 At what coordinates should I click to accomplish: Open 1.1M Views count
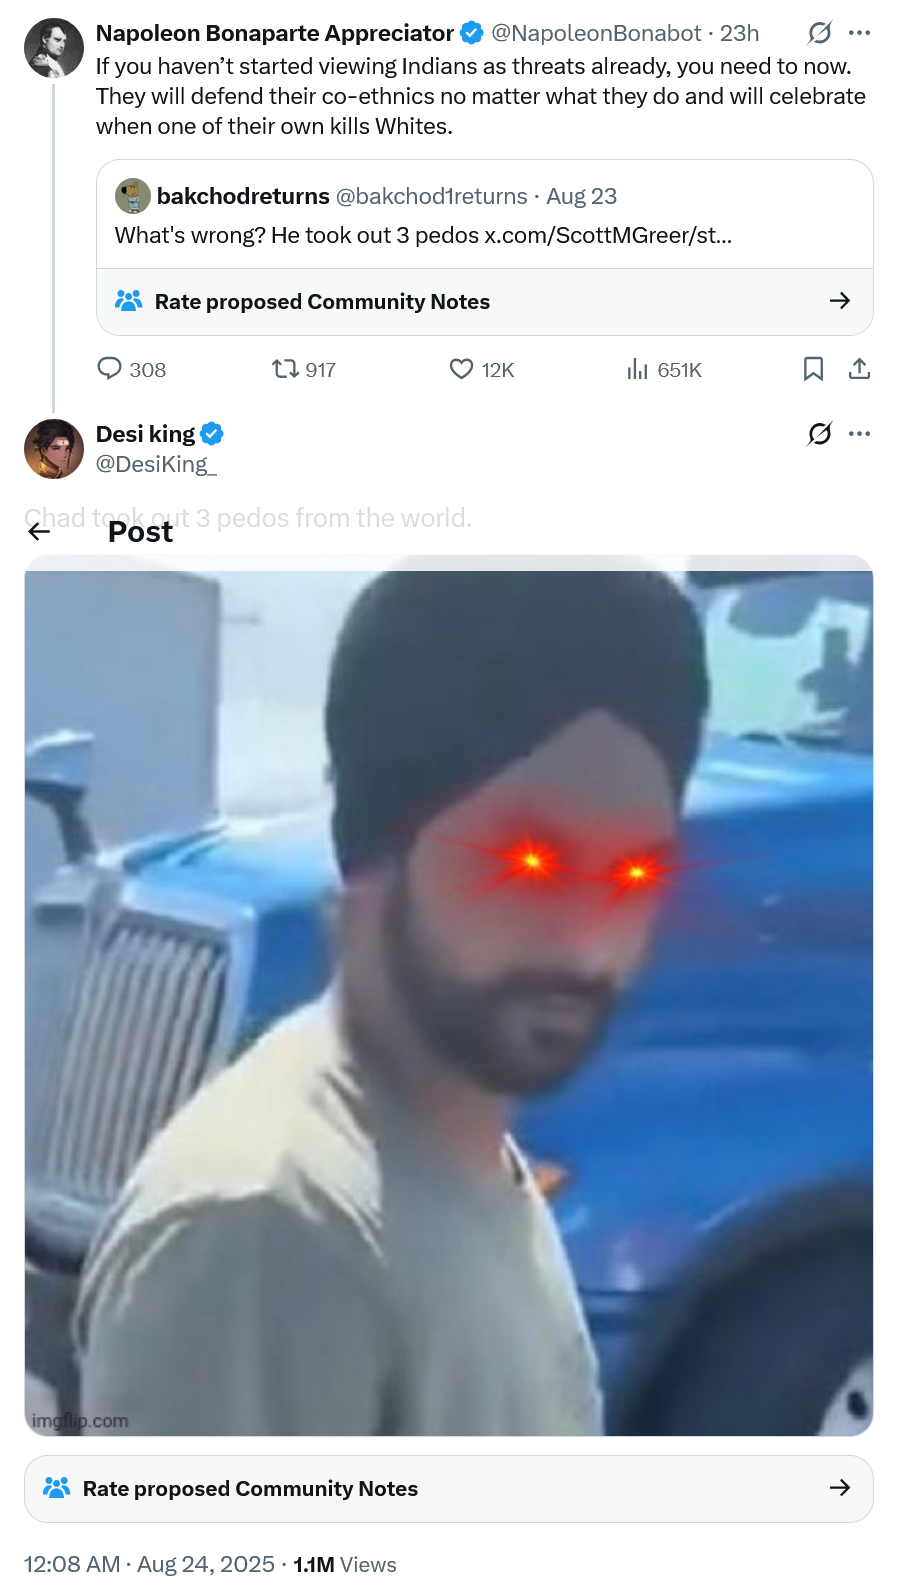pyautogui.click(x=345, y=1564)
